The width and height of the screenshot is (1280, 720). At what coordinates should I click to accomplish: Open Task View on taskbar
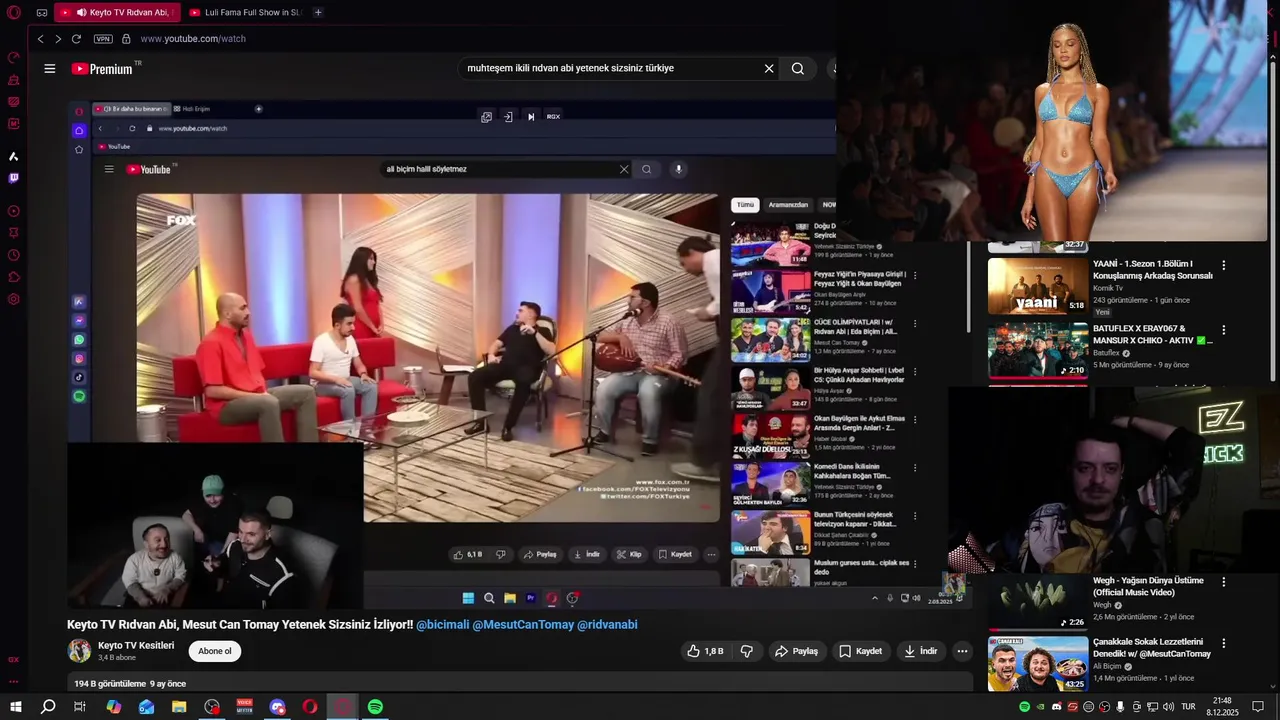80,707
